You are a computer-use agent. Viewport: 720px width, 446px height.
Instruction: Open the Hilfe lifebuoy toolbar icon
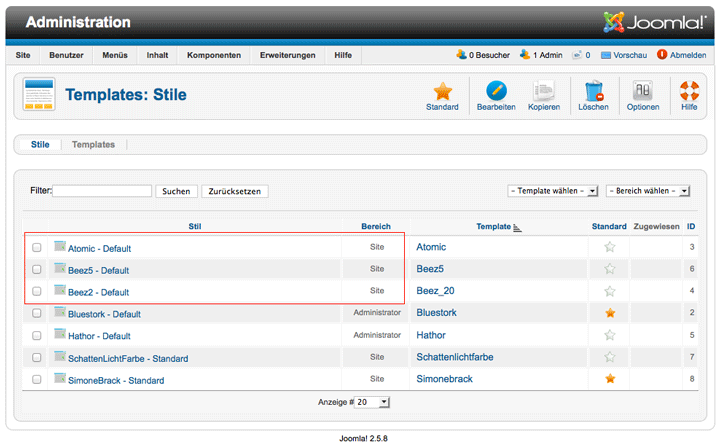(689, 90)
